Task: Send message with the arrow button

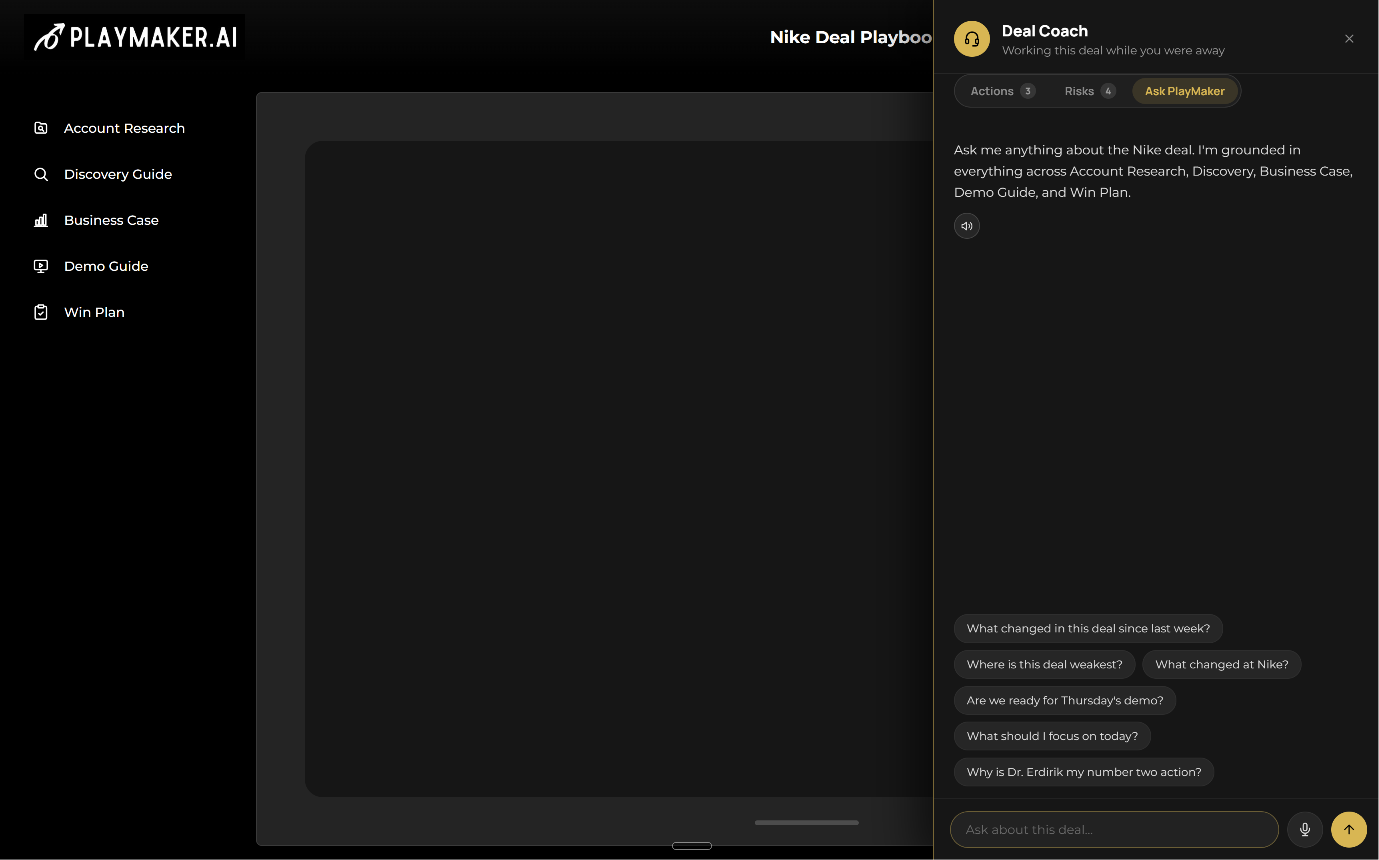Action: click(1349, 829)
